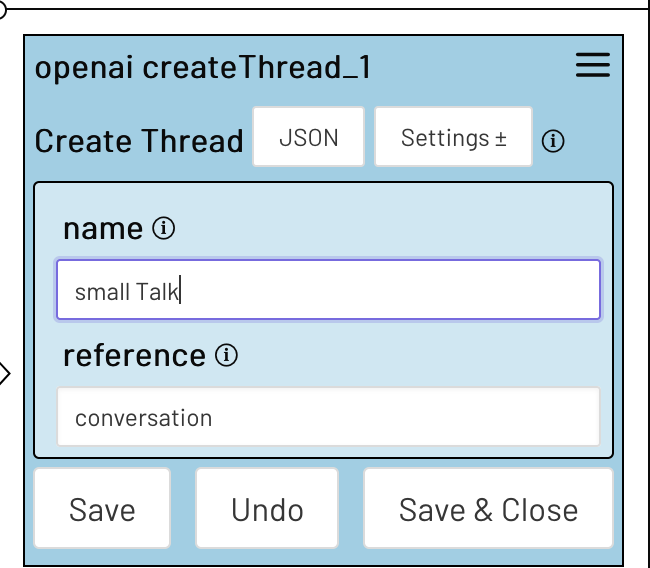
Task: Open the hamburger menu of createThread_1 node
Action: [x=593, y=65]
